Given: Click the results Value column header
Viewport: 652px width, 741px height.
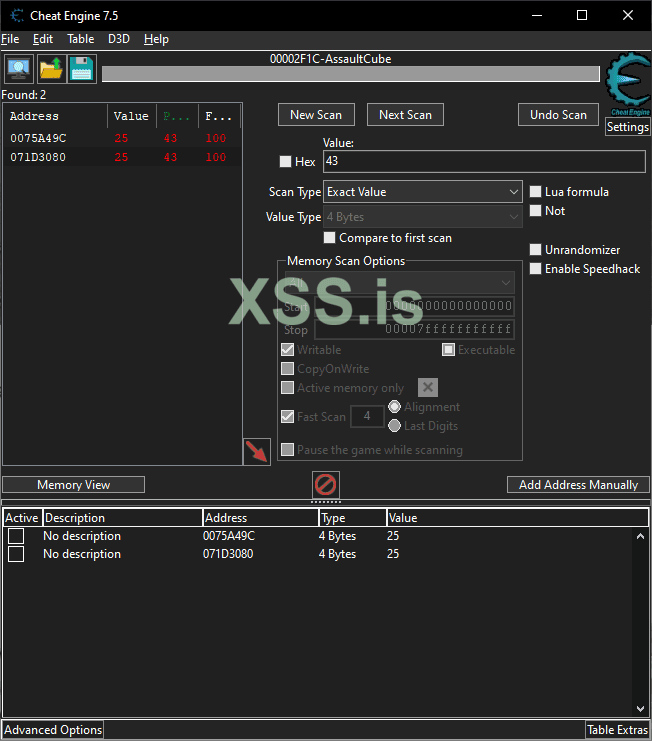Looking at the screenshot, I should click(x=132, y=116).
